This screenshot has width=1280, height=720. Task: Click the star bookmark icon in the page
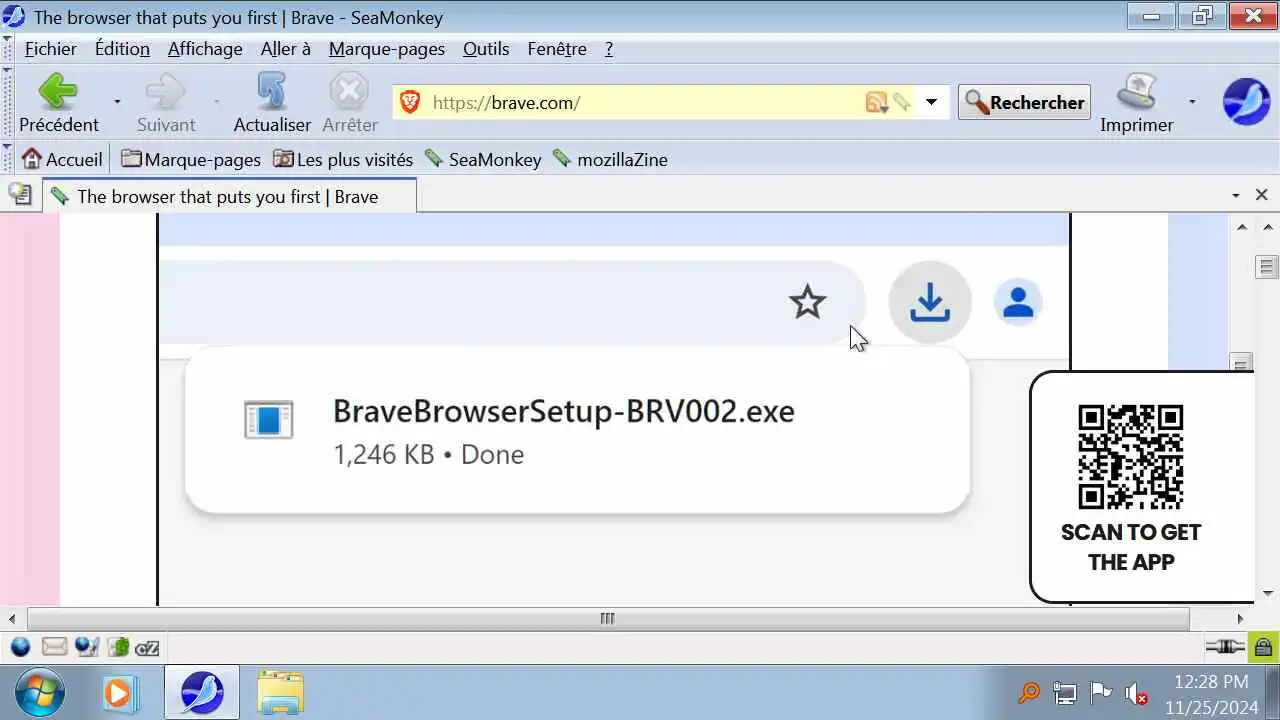[807, 302]
